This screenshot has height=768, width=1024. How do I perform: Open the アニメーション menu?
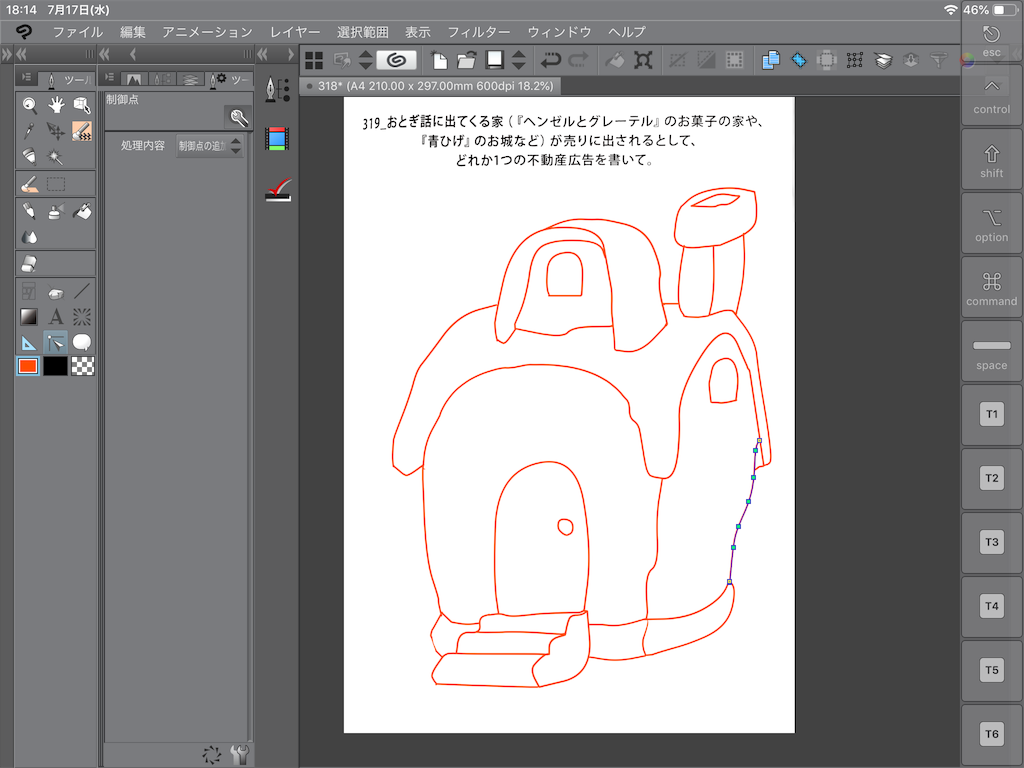(207, 32)
